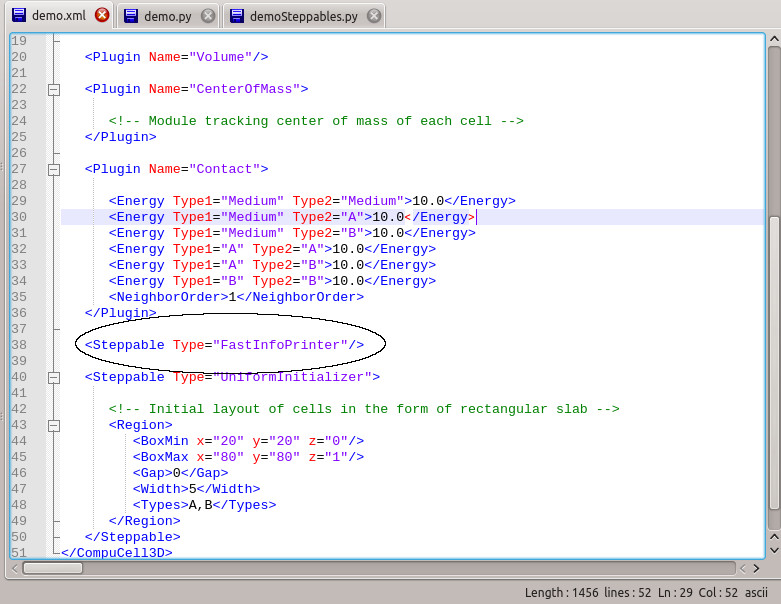Collapse the CenterOfMass plugin fold marker
This screenshot has height=604, width=781.
click(x=54, y=89)
